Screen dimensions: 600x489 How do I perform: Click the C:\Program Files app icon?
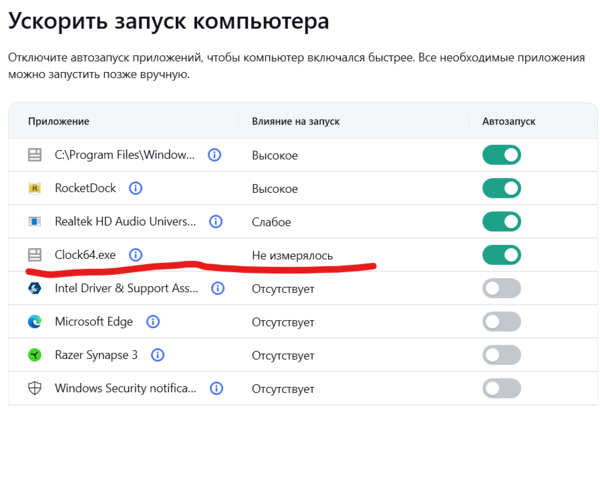(x=35, y=155)
